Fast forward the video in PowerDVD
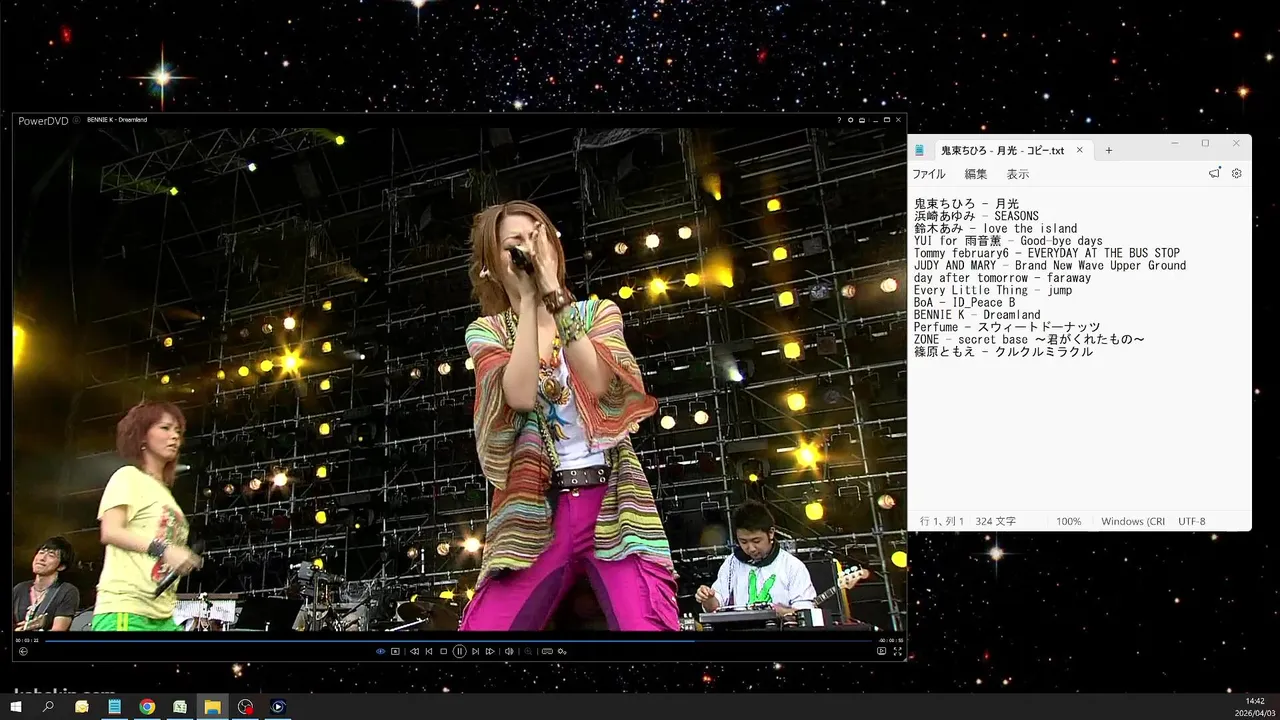This screenshot has height=720, width=1280. pos(490,651)
